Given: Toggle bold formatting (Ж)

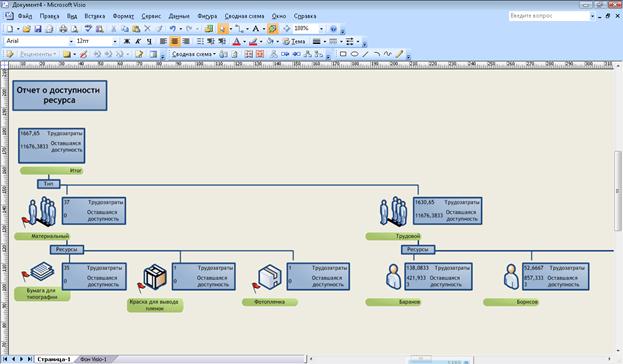Looking at the screenshot, I should 127,41.
